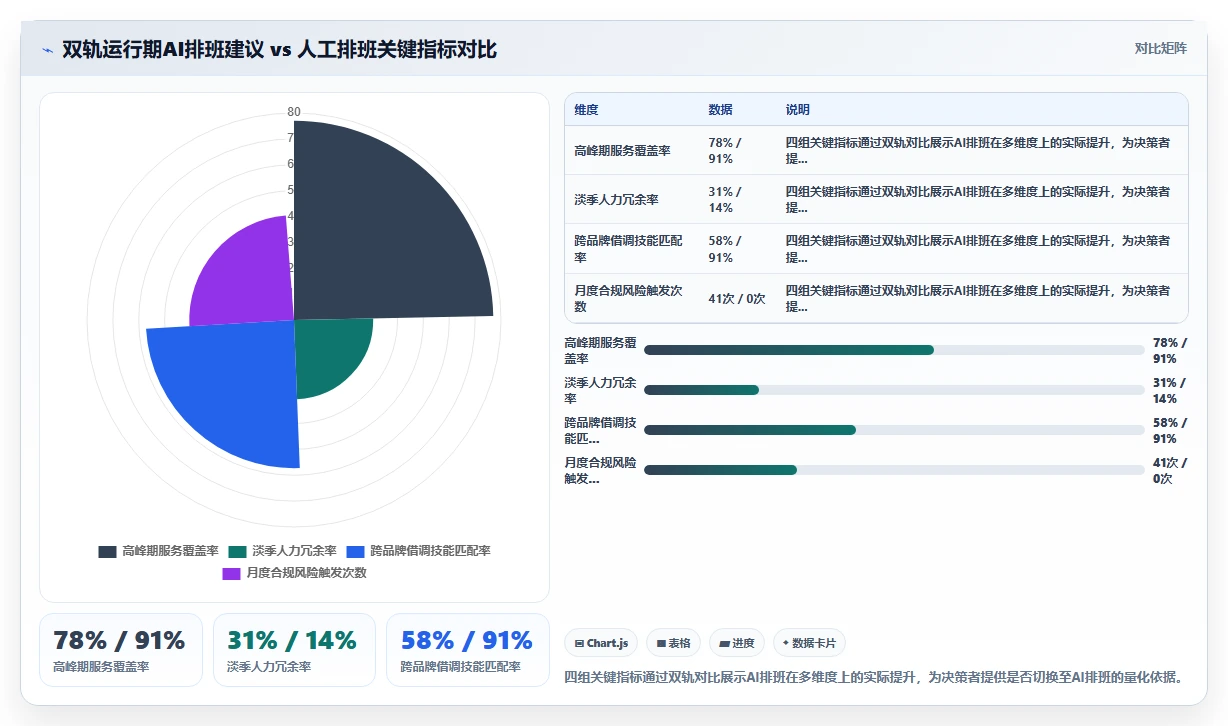This screenshot has height=726, width=1228.
Task: Click the 58% / 91% table value
Action: click(725, 249)
